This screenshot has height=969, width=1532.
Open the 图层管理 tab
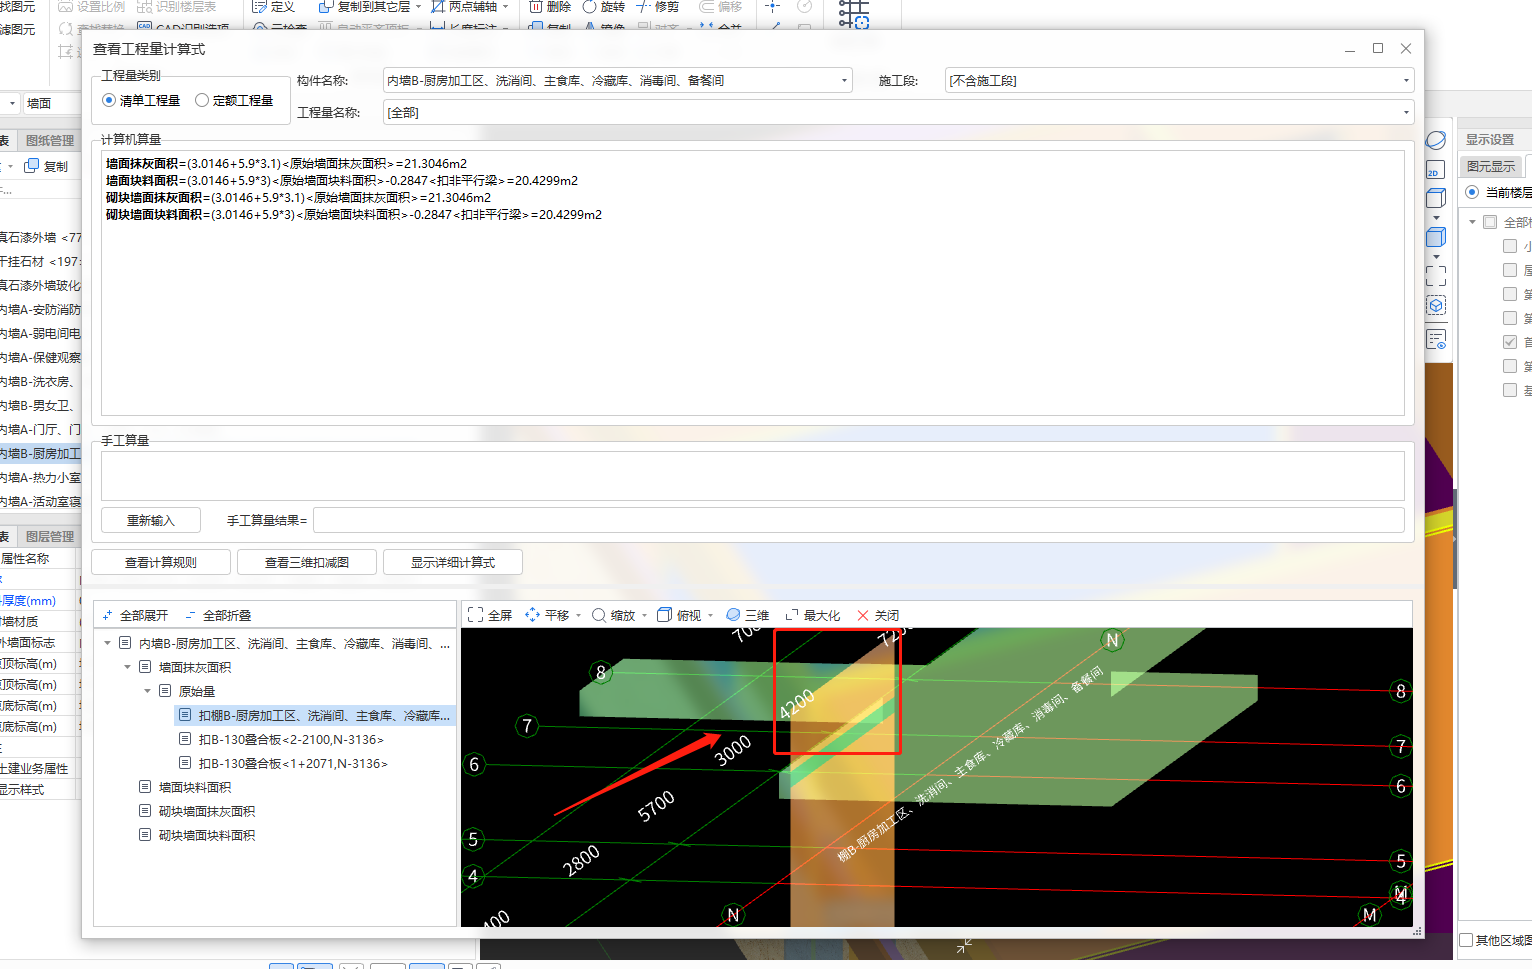coord(49,536)
